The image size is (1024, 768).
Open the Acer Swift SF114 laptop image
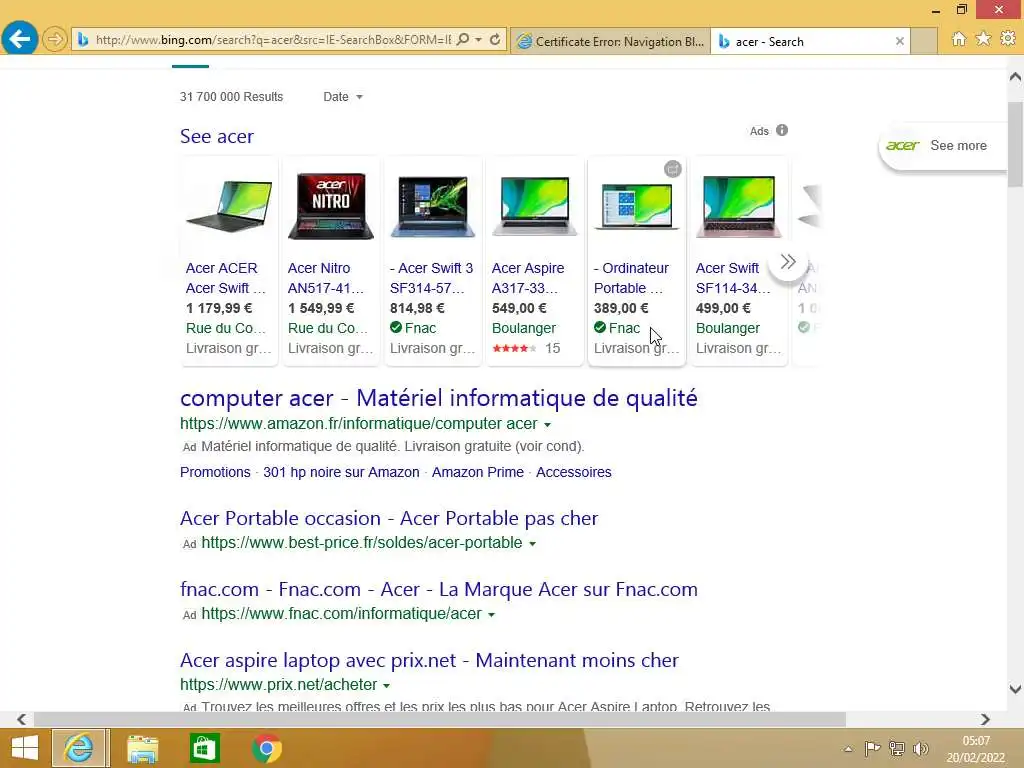pos(739,206)
